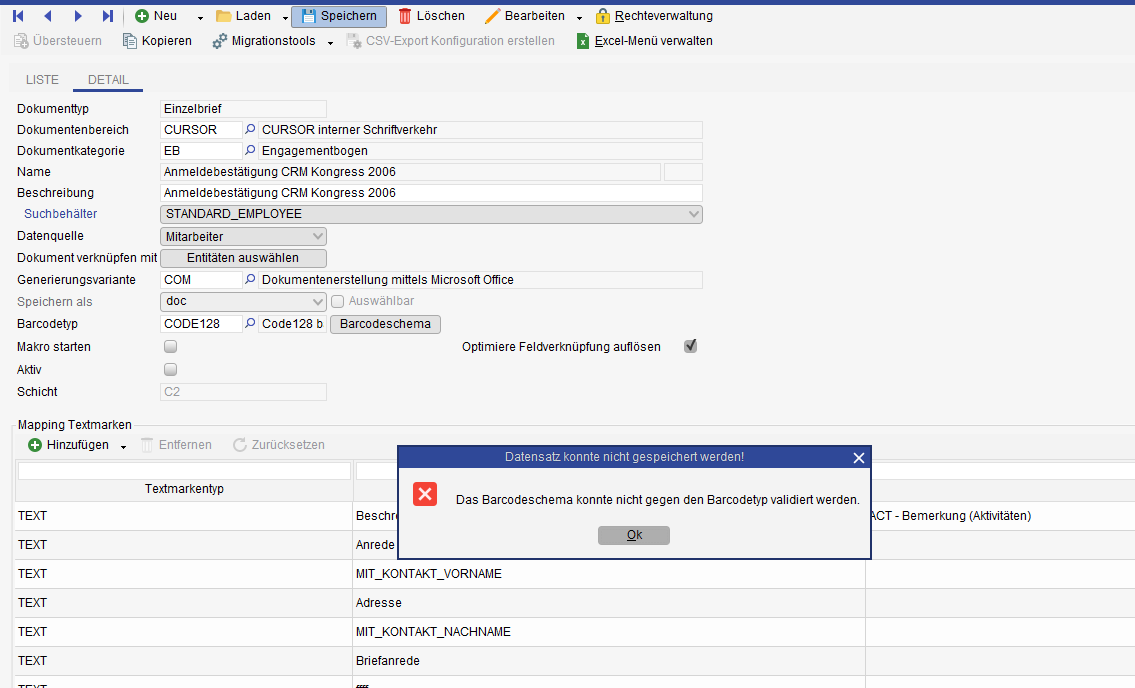Select the DETAIL tab
Screen dimensions: 1135x688
(108, 80)
